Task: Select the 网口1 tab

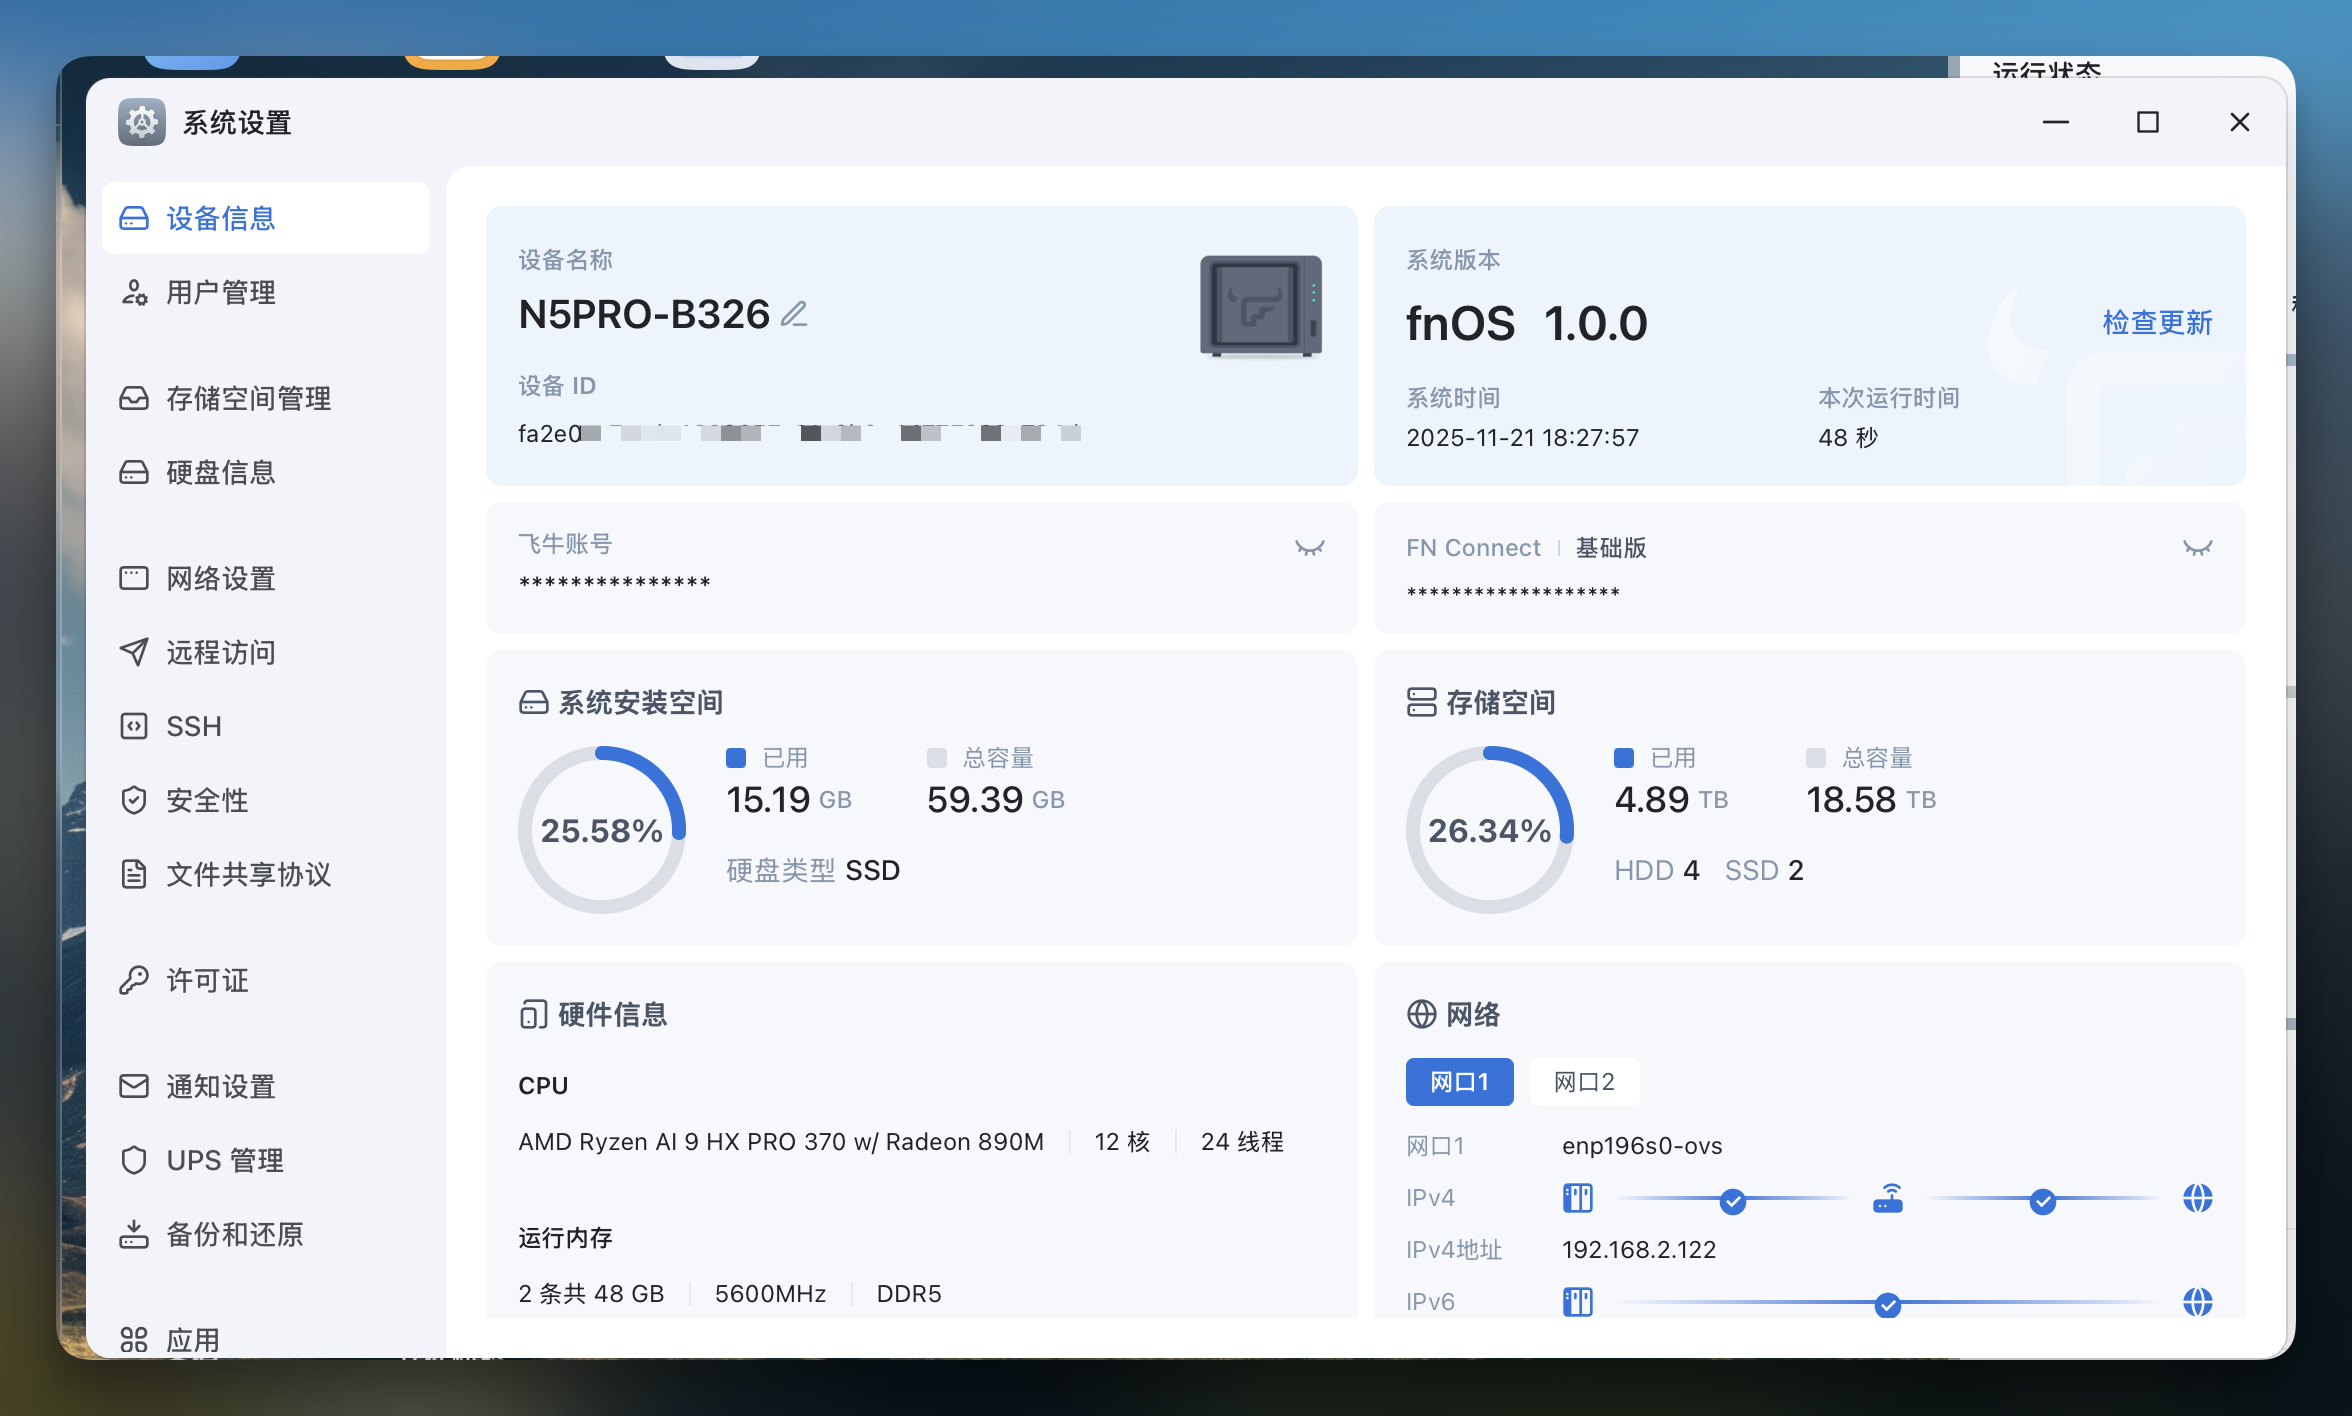Action: coord(1459,1082)
